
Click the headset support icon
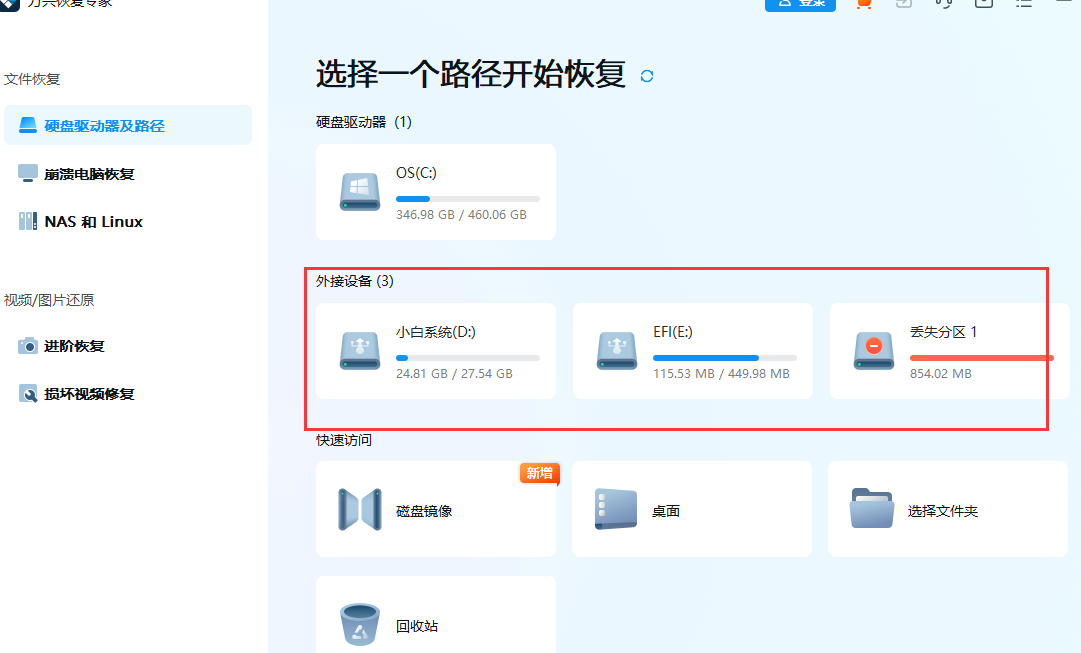[943, 4]
